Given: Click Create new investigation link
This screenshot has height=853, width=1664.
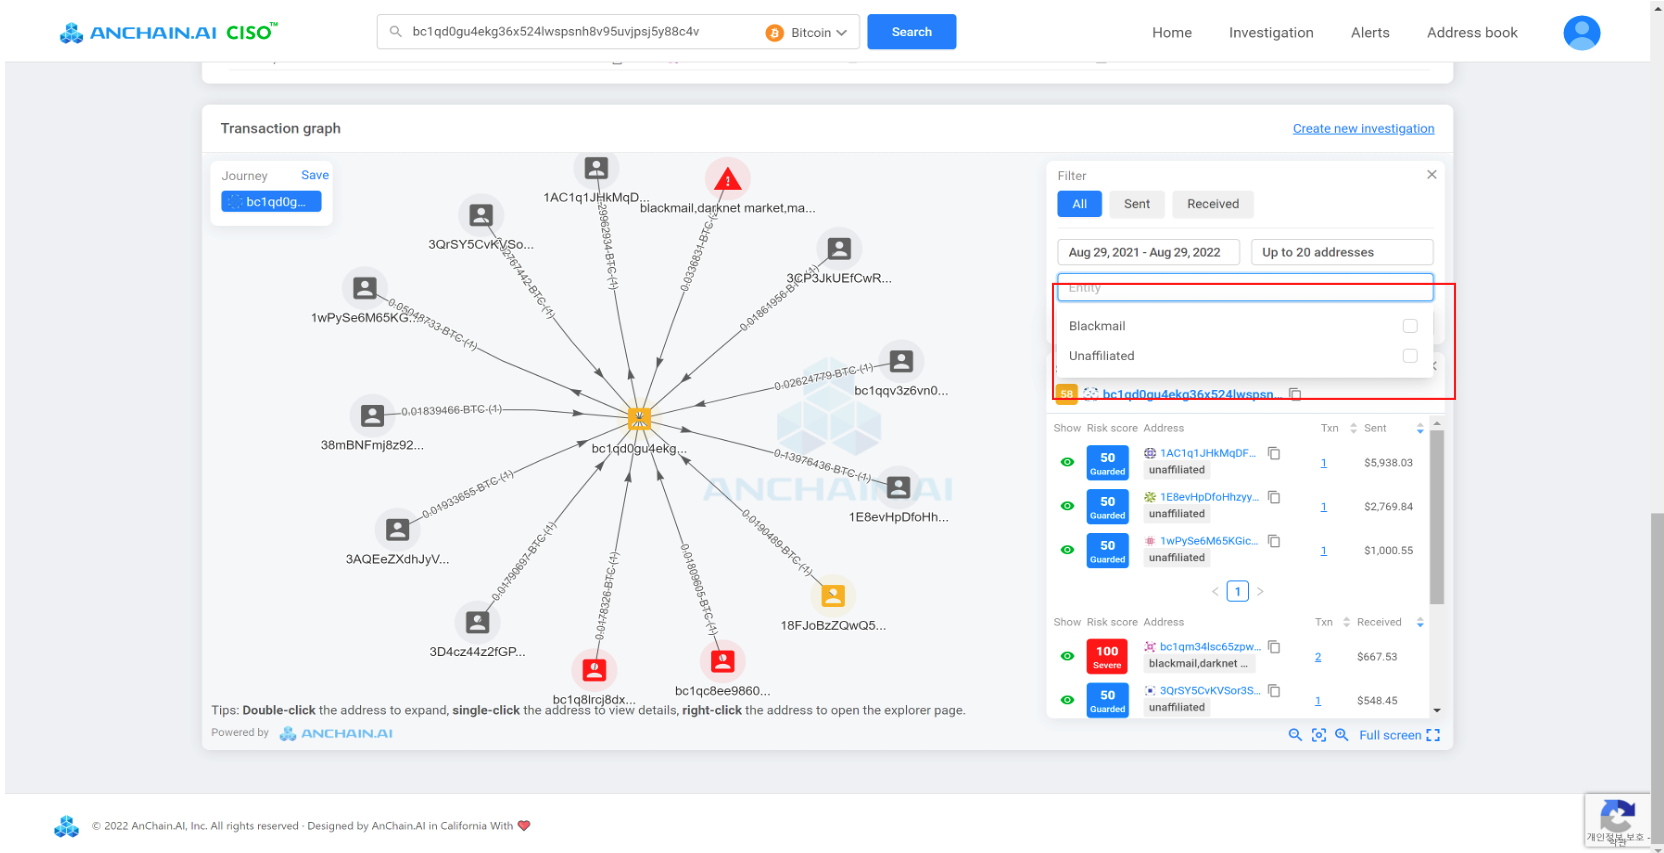Looking at the screenshot, I should [1363, 129].
